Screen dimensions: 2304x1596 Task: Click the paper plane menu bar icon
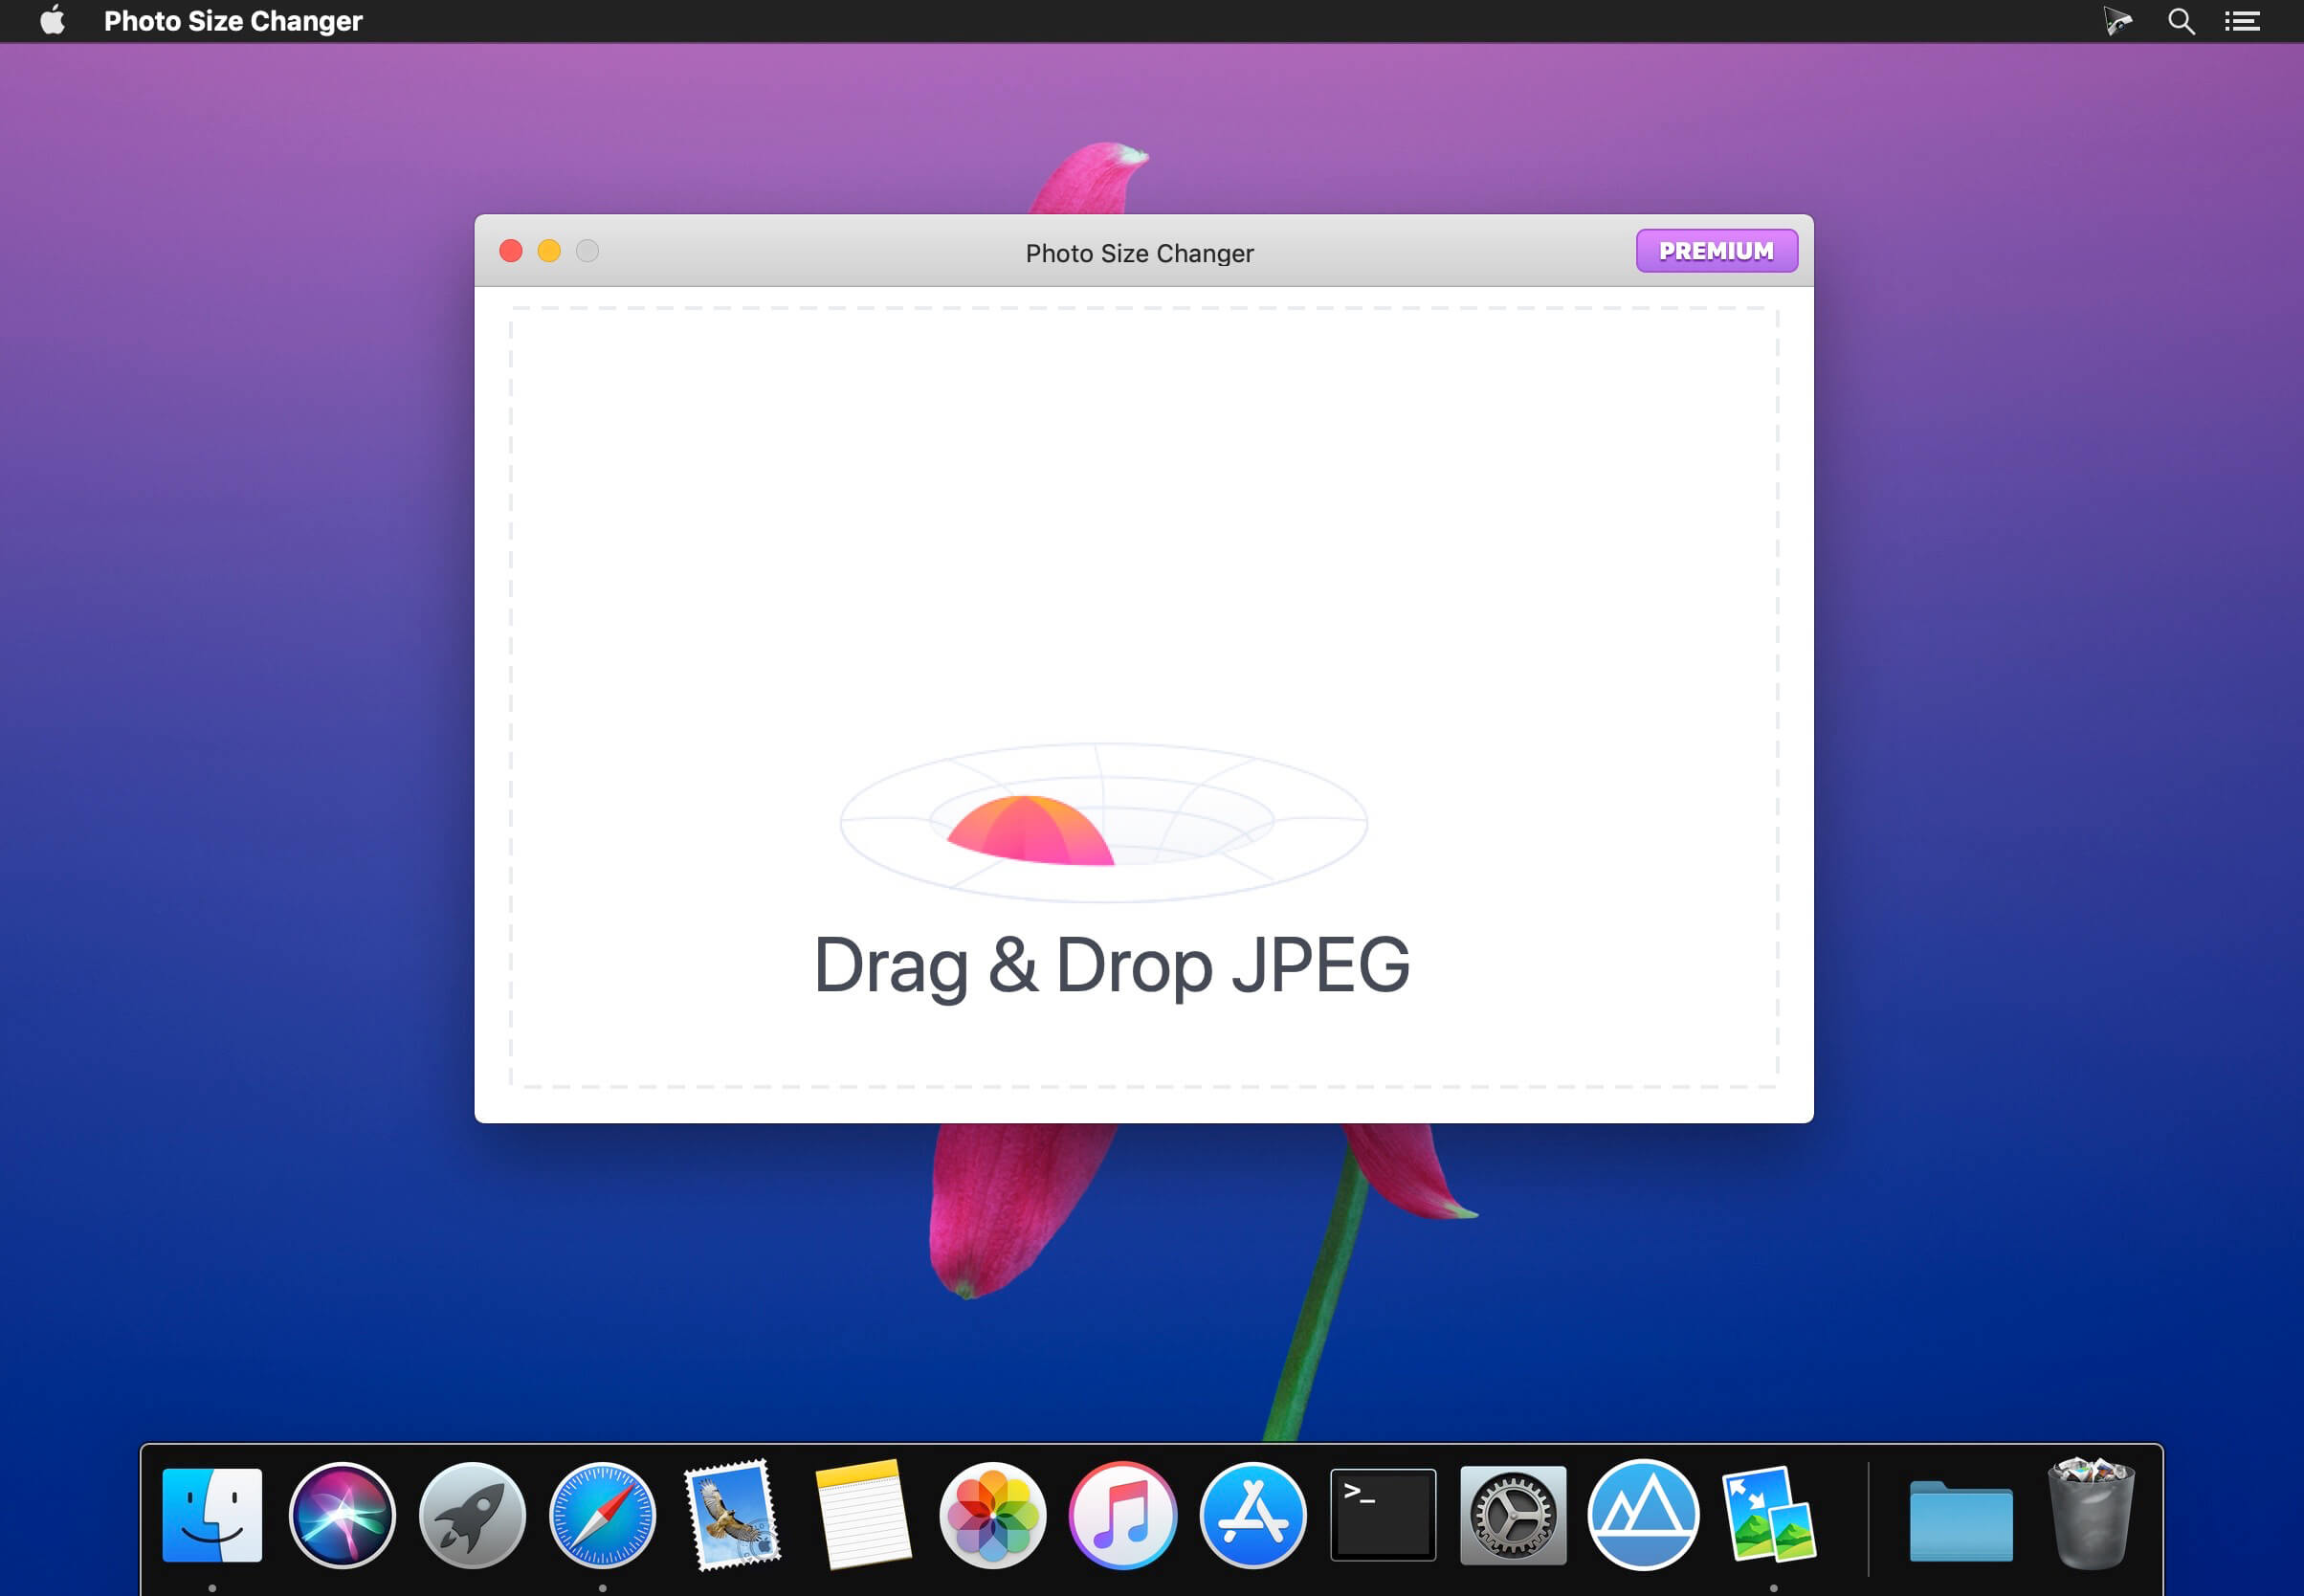pyautogui.click(x=2116, y=21)
